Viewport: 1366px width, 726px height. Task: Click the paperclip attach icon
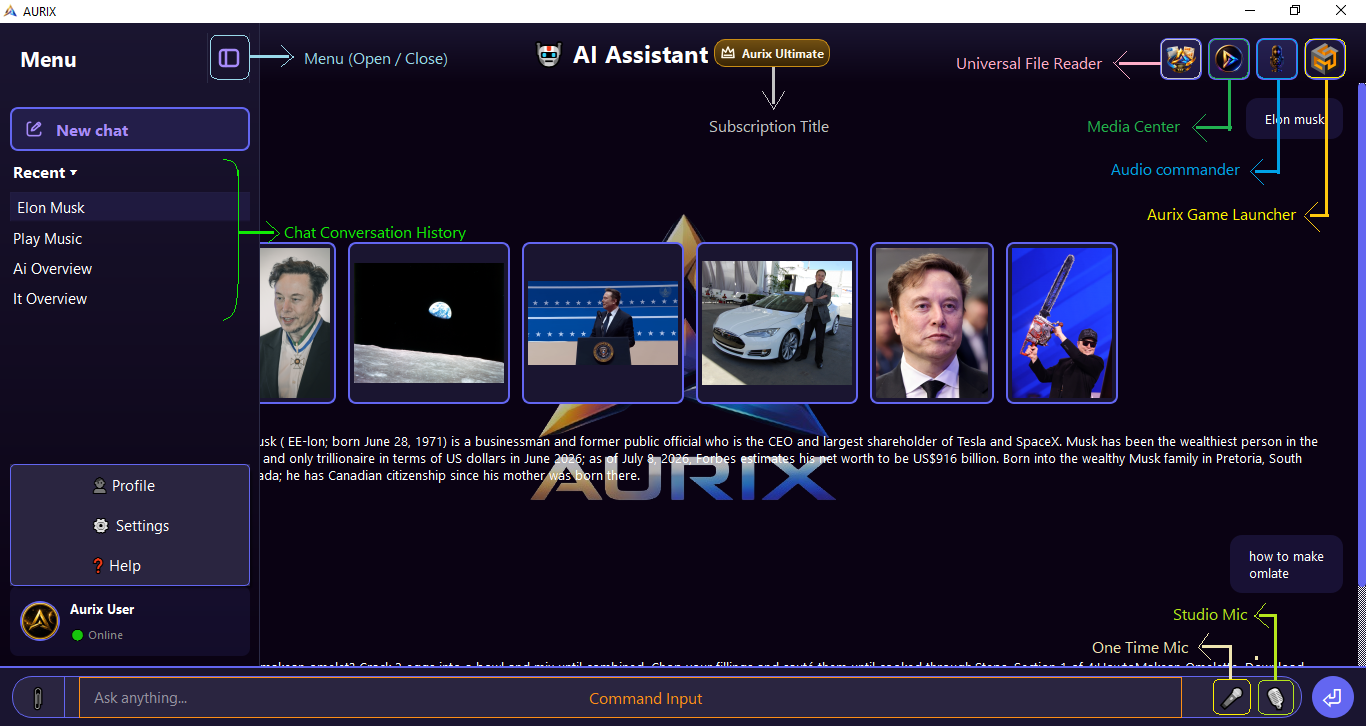click(x=38, y=697)
